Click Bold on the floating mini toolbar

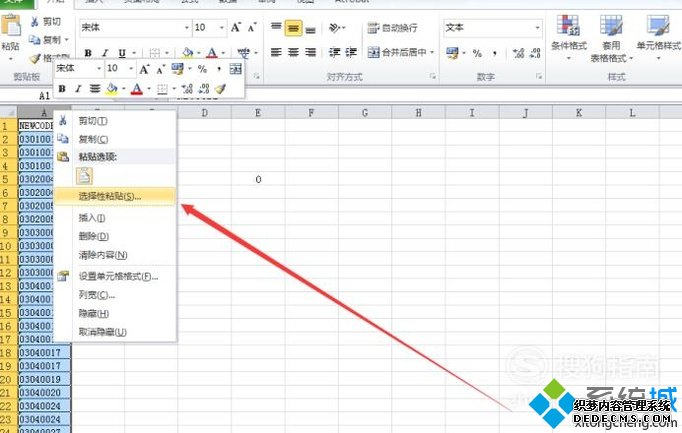click(62, 89)
